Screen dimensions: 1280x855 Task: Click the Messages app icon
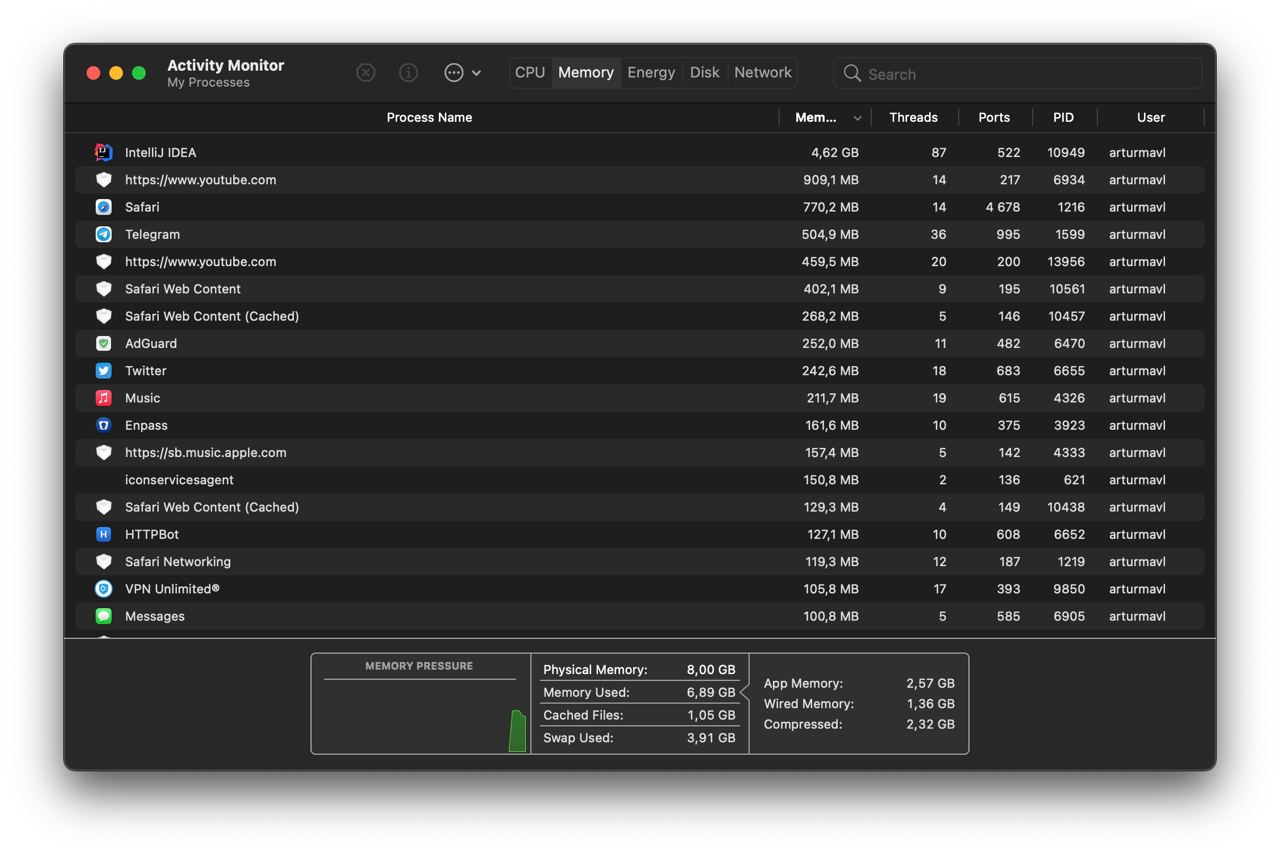(103, 616)
